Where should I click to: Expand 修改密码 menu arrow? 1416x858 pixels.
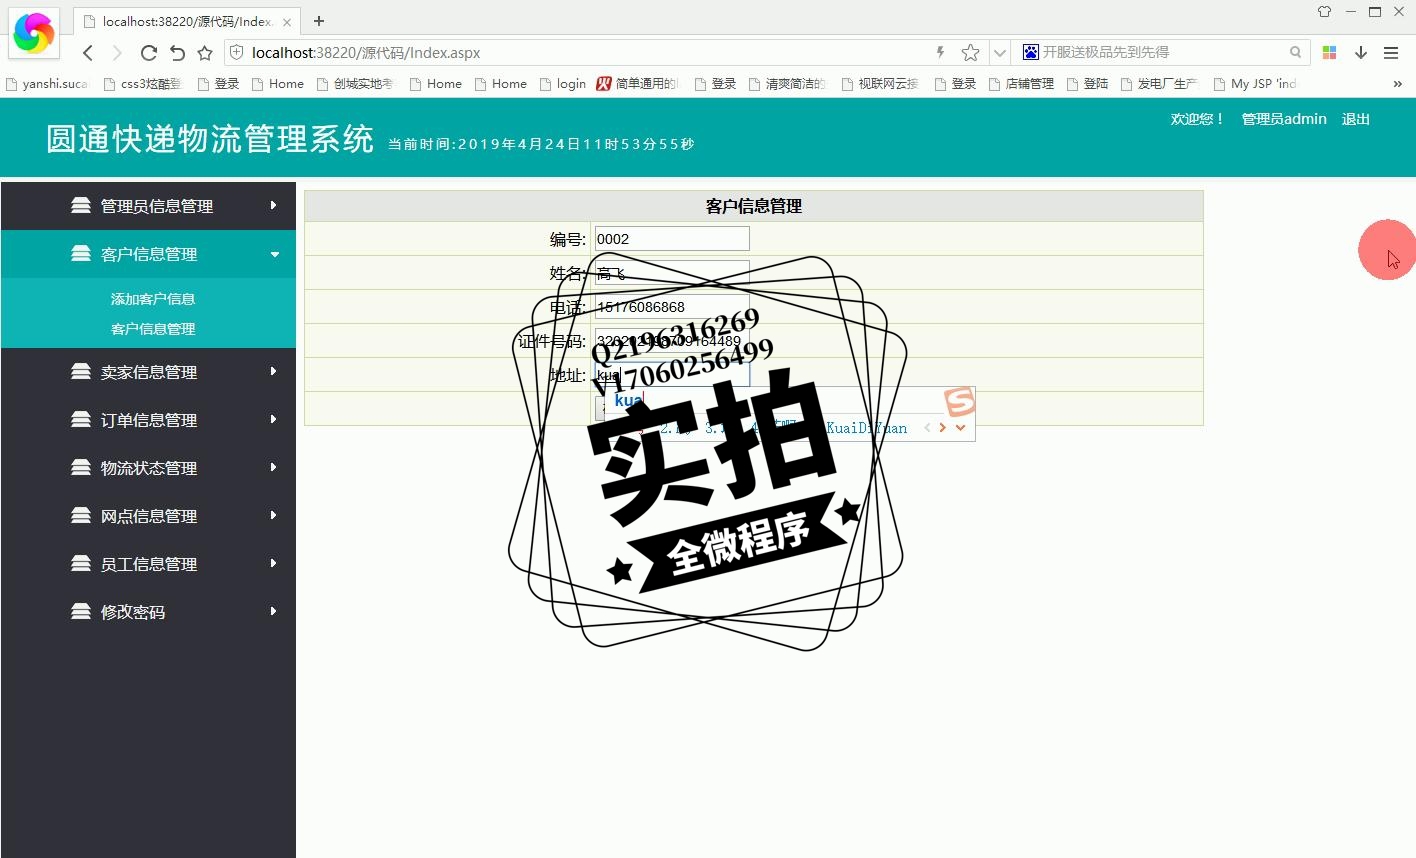coord(274,611)
